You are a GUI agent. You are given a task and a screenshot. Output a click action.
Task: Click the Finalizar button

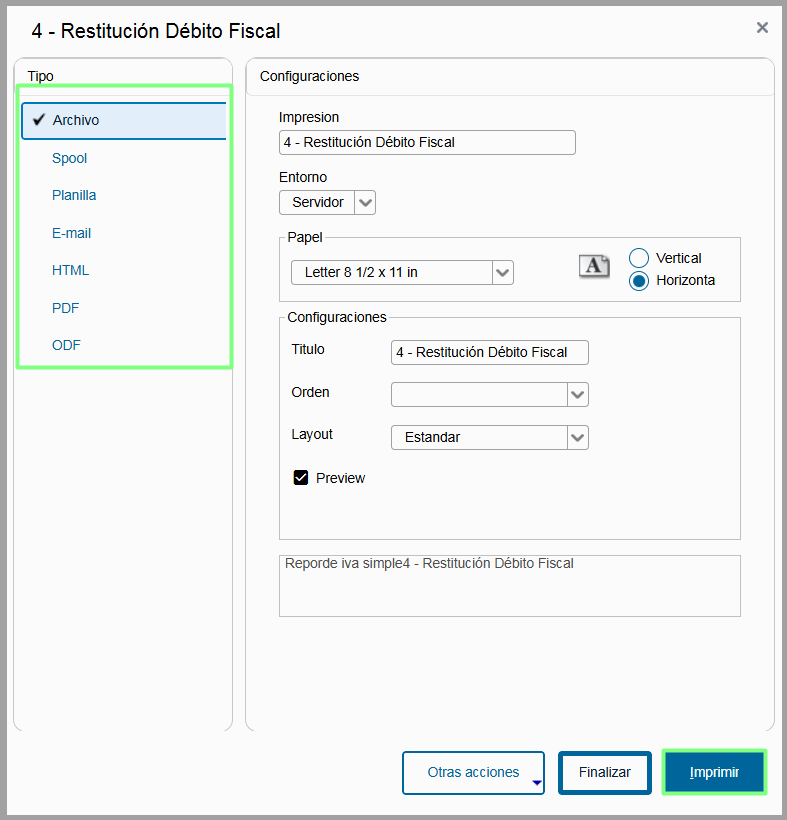605,773
